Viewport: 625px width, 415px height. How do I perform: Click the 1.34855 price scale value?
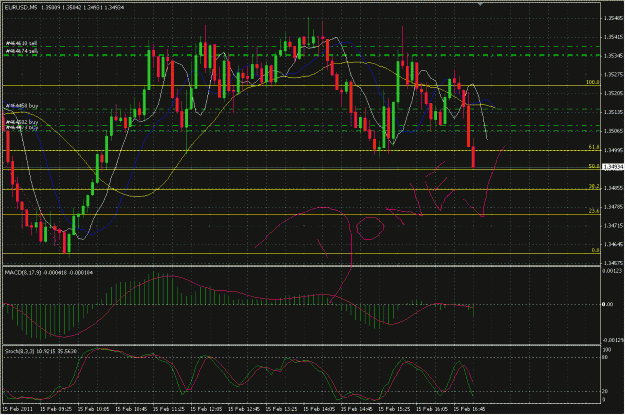(x=613, y=188)
